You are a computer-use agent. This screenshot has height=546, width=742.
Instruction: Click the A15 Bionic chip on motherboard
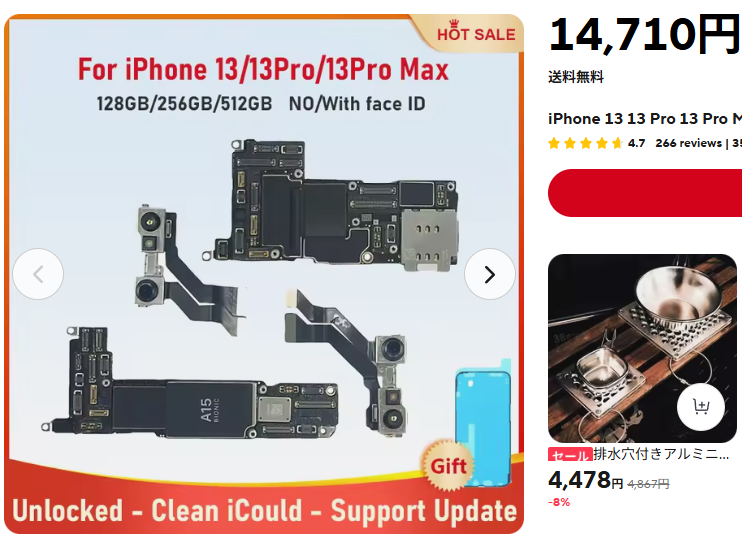pyautogui.click(x=209, y=409)
